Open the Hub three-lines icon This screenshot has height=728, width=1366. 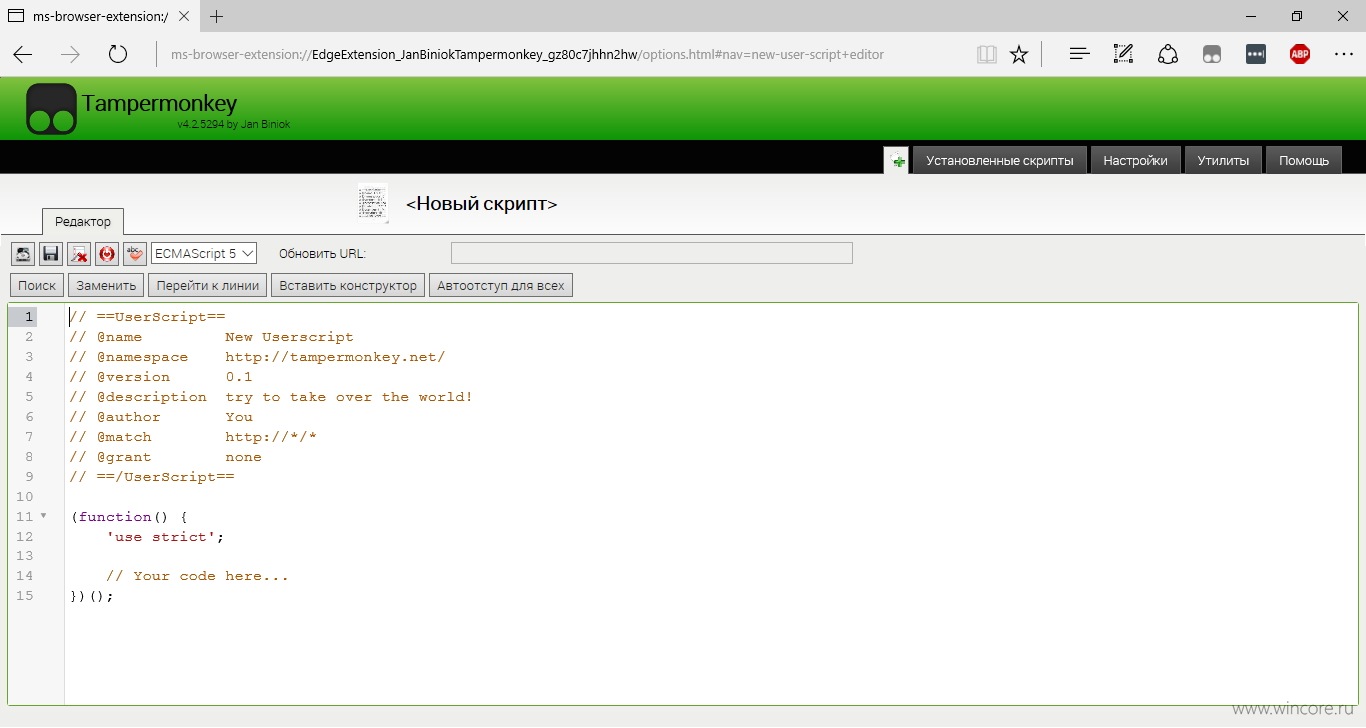(1079, 54)
